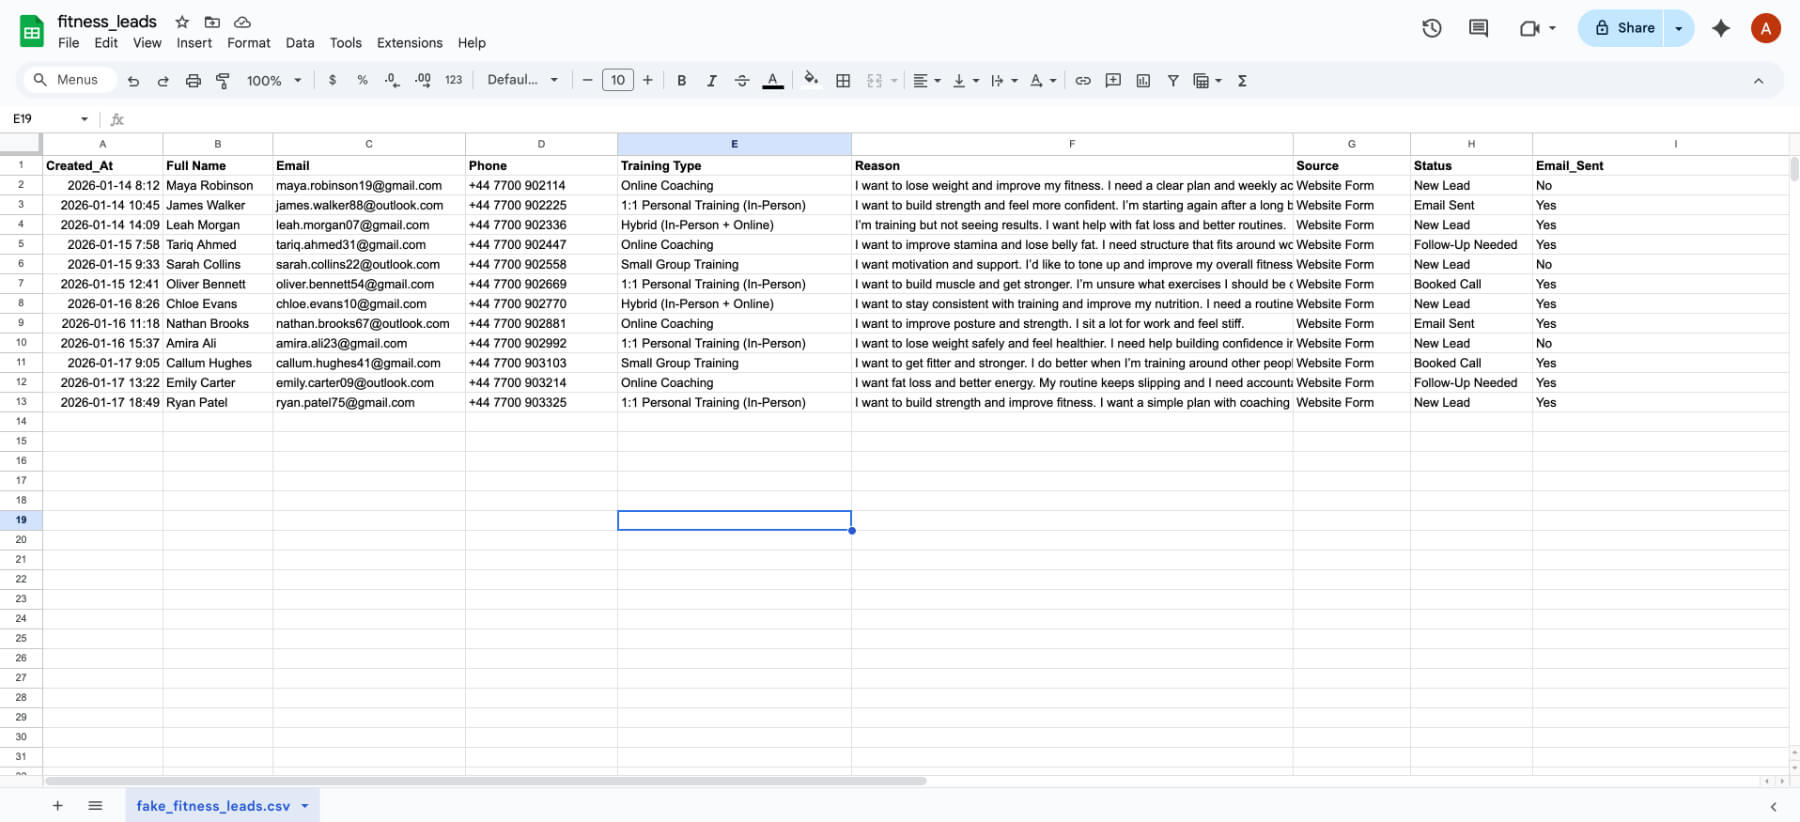Open the Extensions menu

tap(409, 43)
